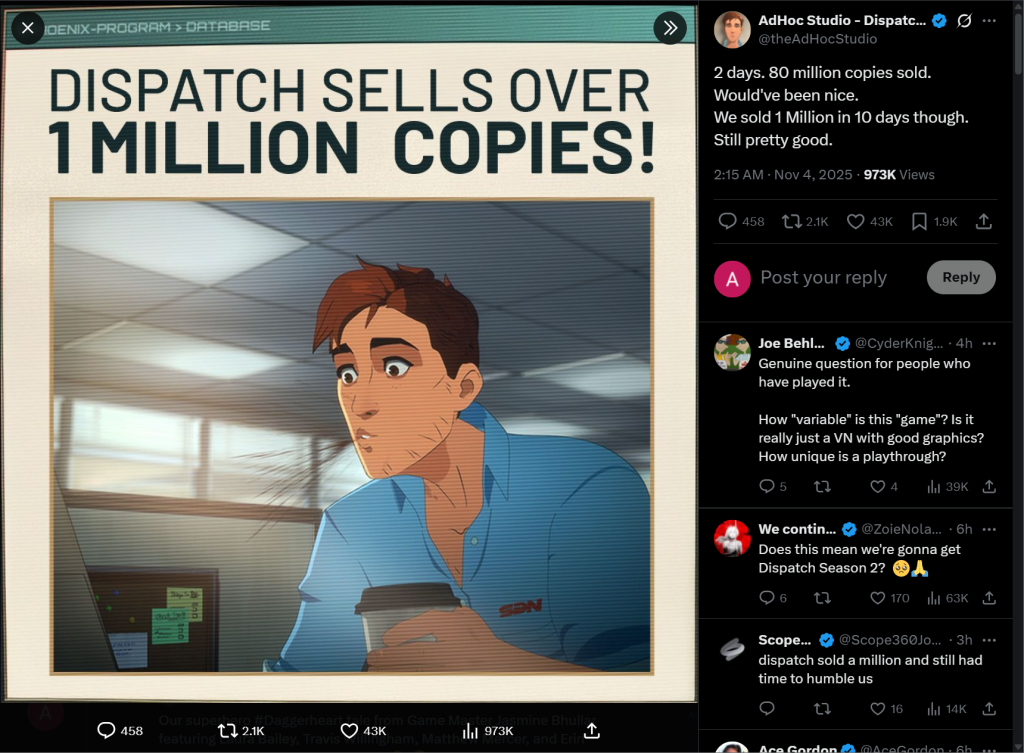Share the main post via upload icon
This screenshot has width=1024, height=753.
(984, 221)
